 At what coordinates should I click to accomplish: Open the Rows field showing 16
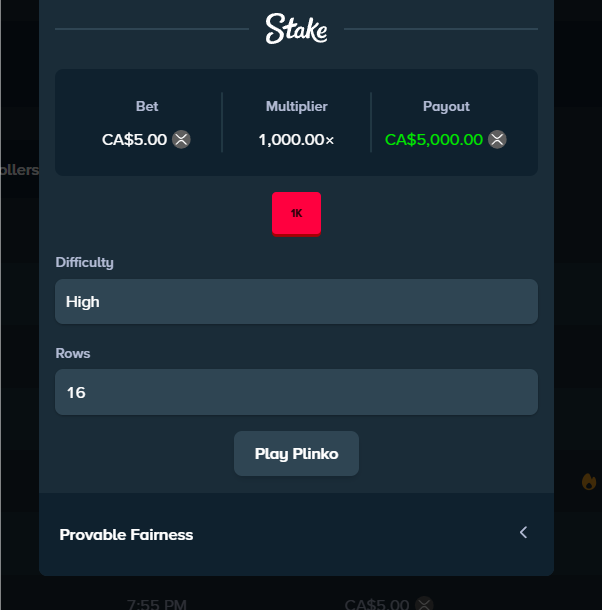[296, 392]
